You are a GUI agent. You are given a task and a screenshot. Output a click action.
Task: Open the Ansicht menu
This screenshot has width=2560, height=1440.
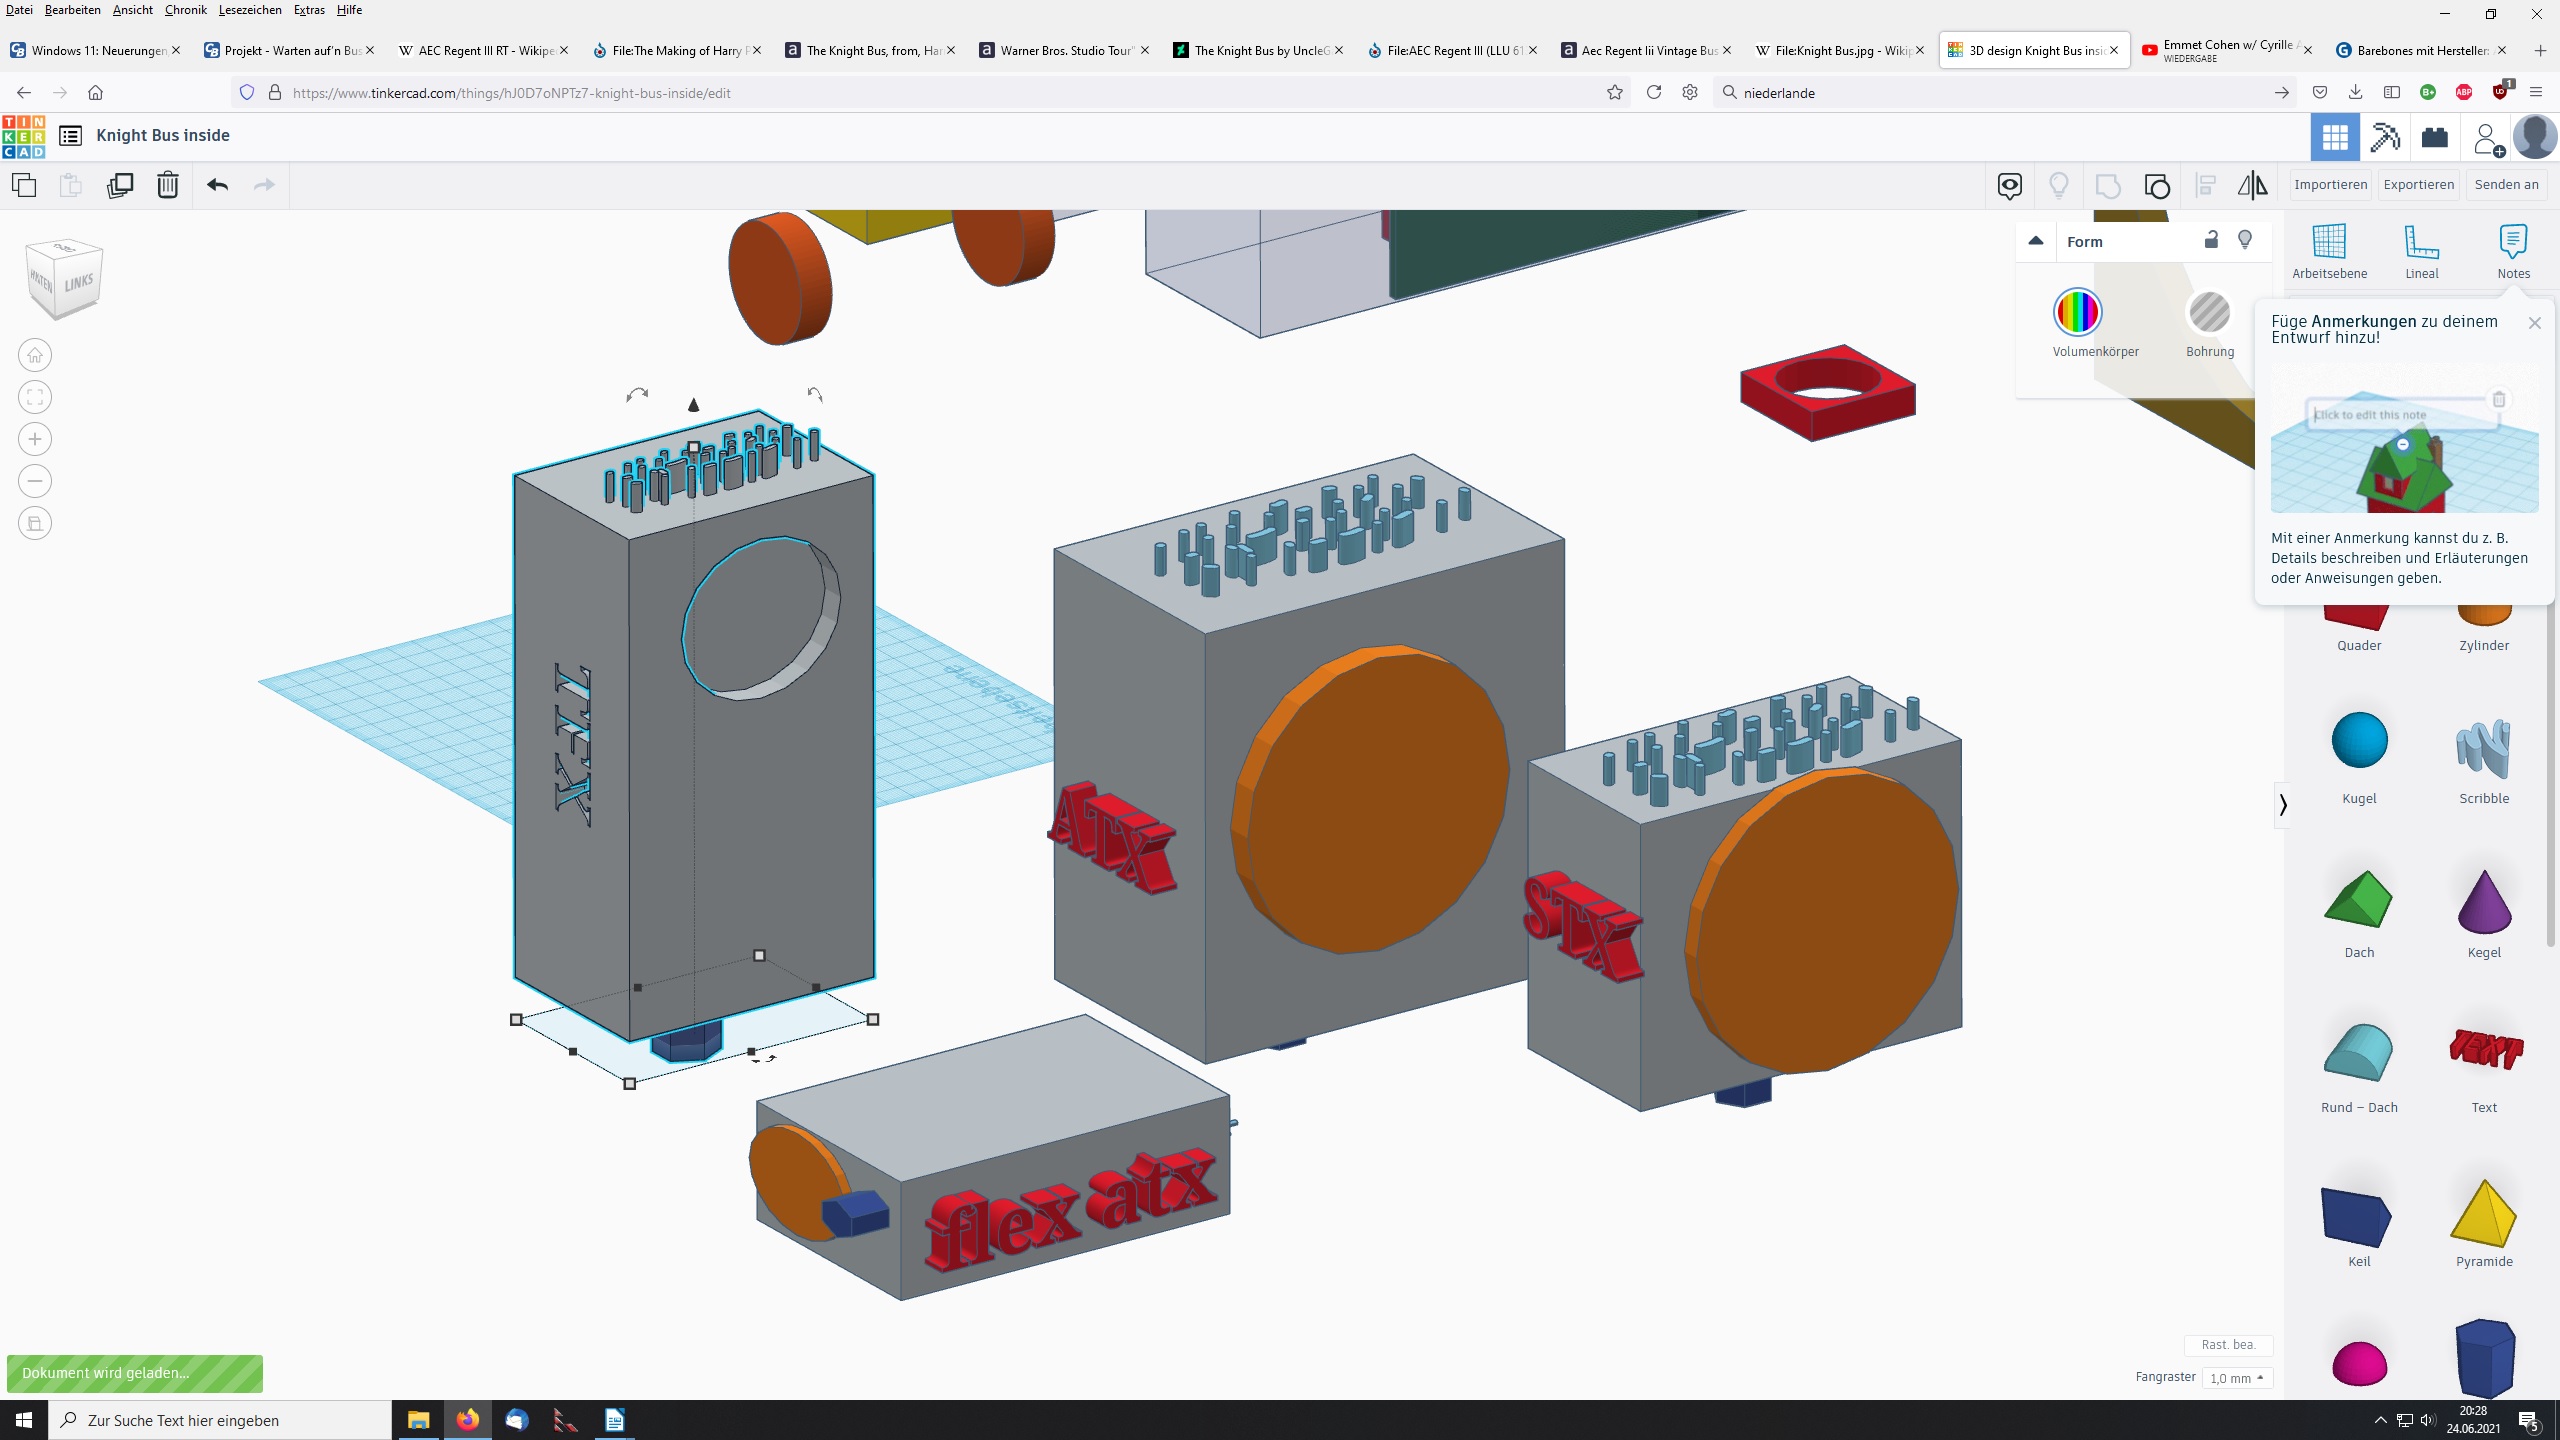[x=133, y=10]
